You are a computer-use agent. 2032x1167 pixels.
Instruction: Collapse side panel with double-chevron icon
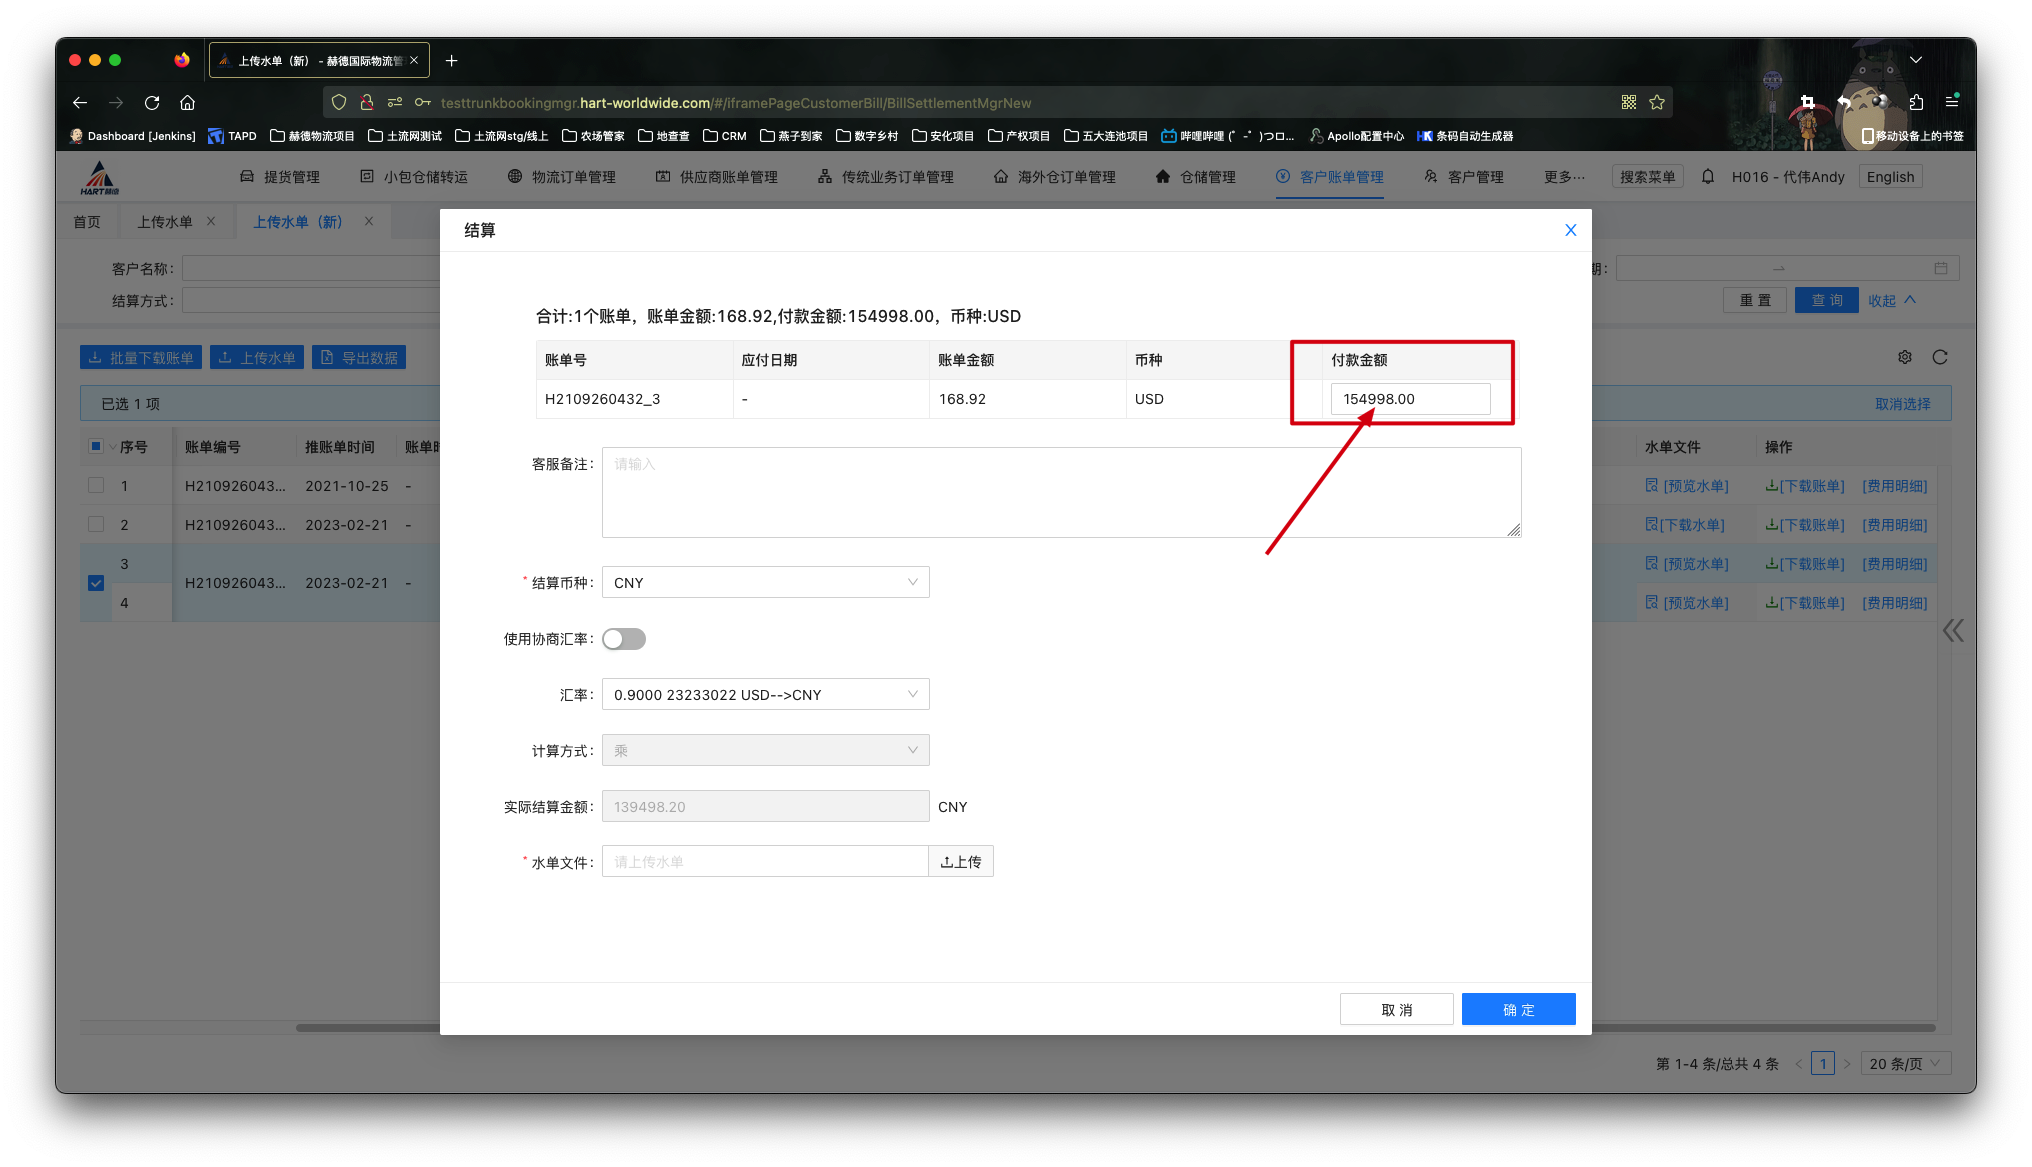(x=1953, y=630)
